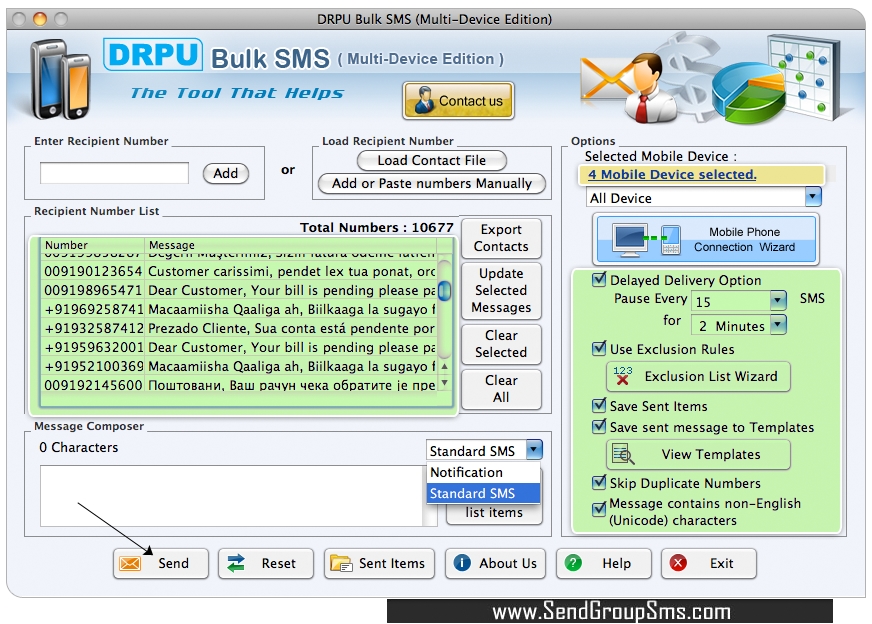This screenshot has width=872, height=624.
Task: Click the macOS zoom window button
Action: [x=61, y=19]
